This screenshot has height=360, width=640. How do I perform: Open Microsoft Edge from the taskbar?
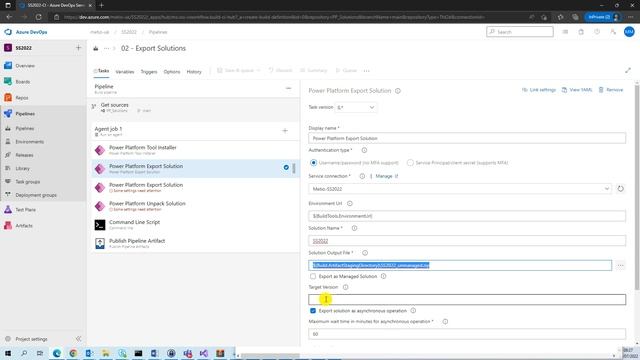57,353
